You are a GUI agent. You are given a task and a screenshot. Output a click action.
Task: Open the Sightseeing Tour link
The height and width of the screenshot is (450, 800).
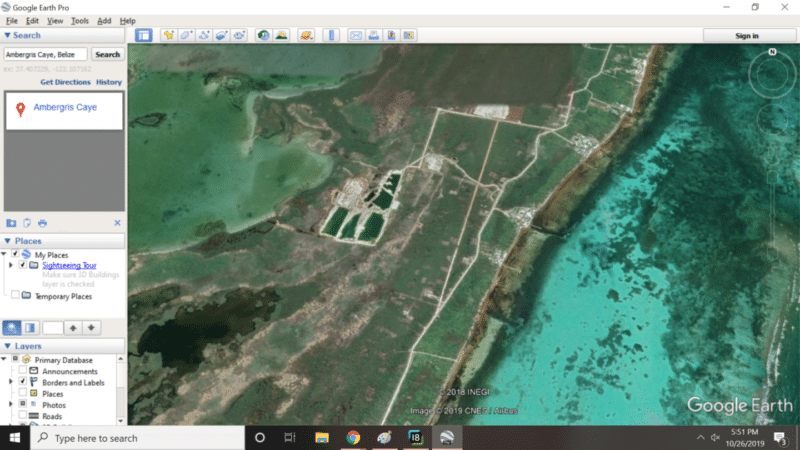pos(69,265)
